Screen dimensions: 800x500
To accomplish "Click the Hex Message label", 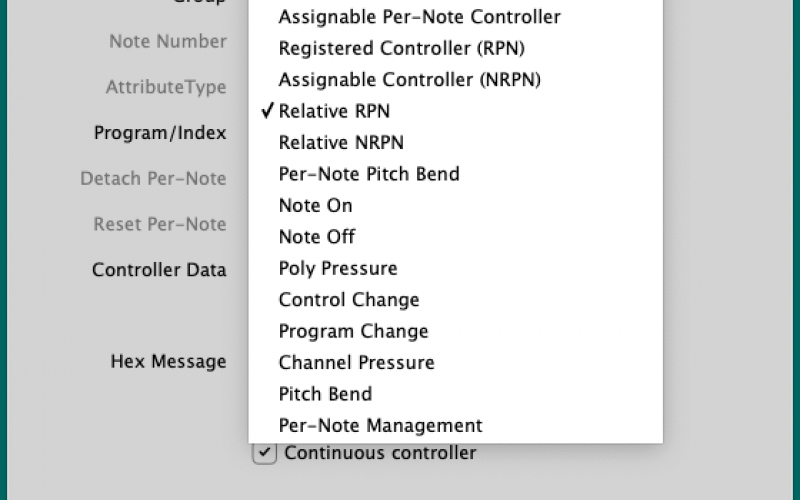I will click(168, 362).
